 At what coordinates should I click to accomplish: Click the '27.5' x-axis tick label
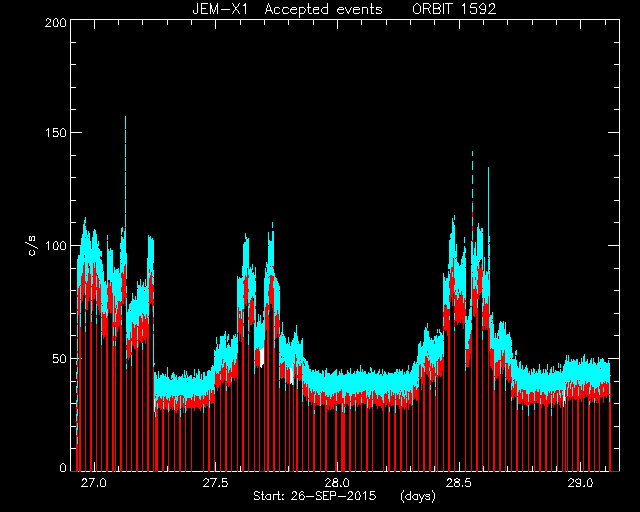click(216, 483)
